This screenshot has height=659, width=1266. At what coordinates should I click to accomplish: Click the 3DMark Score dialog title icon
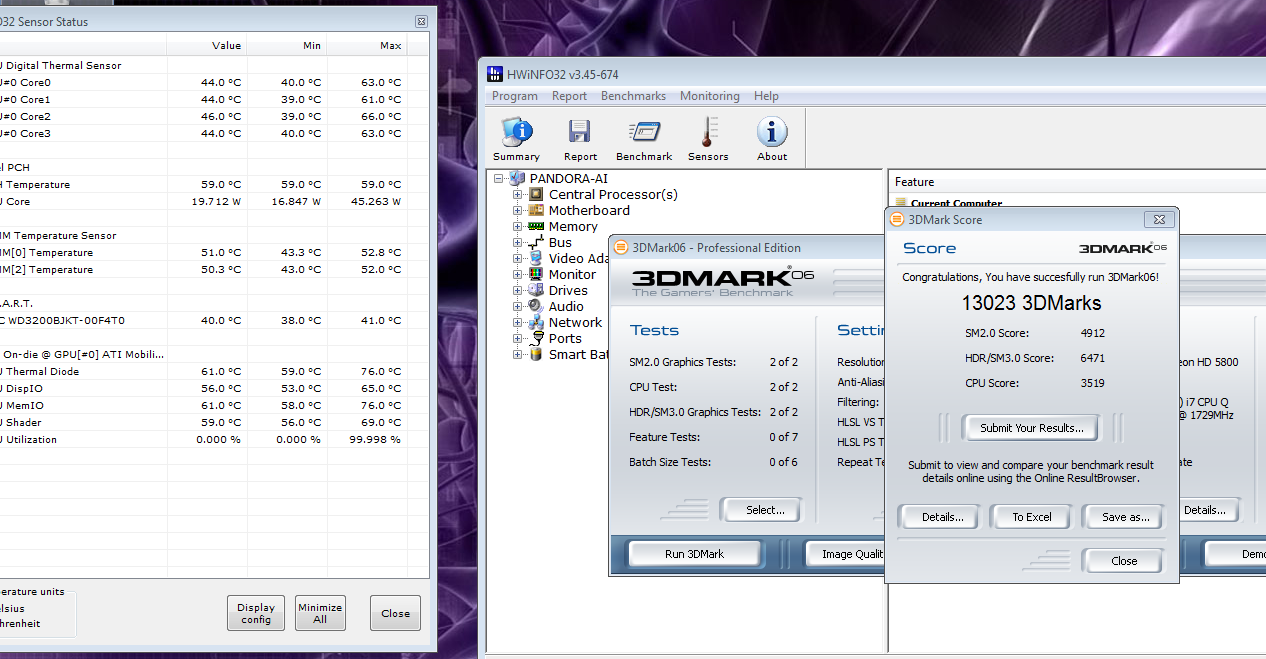point(897,219)
